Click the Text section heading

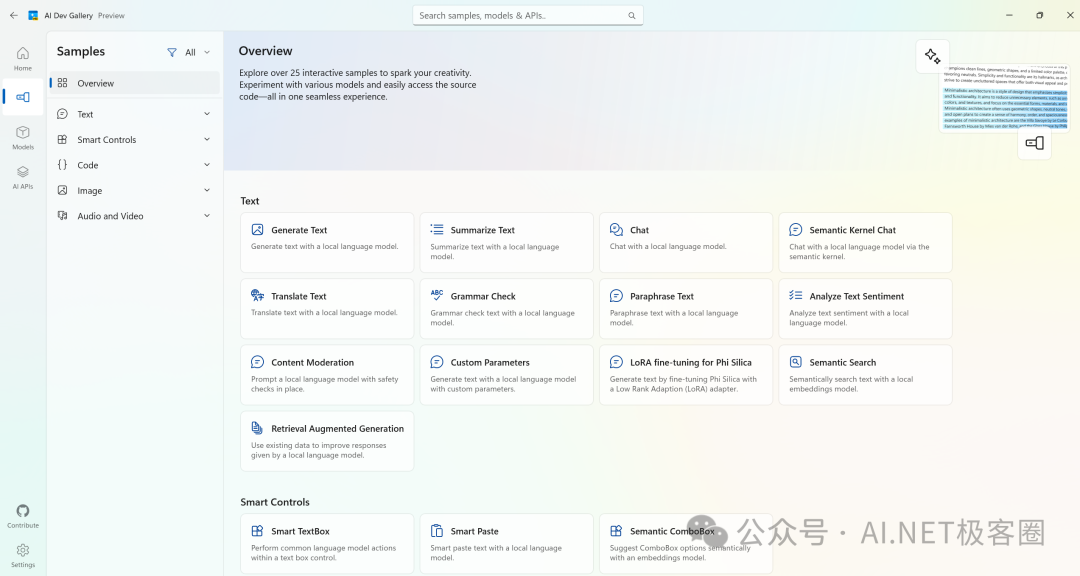coord(249,201)
